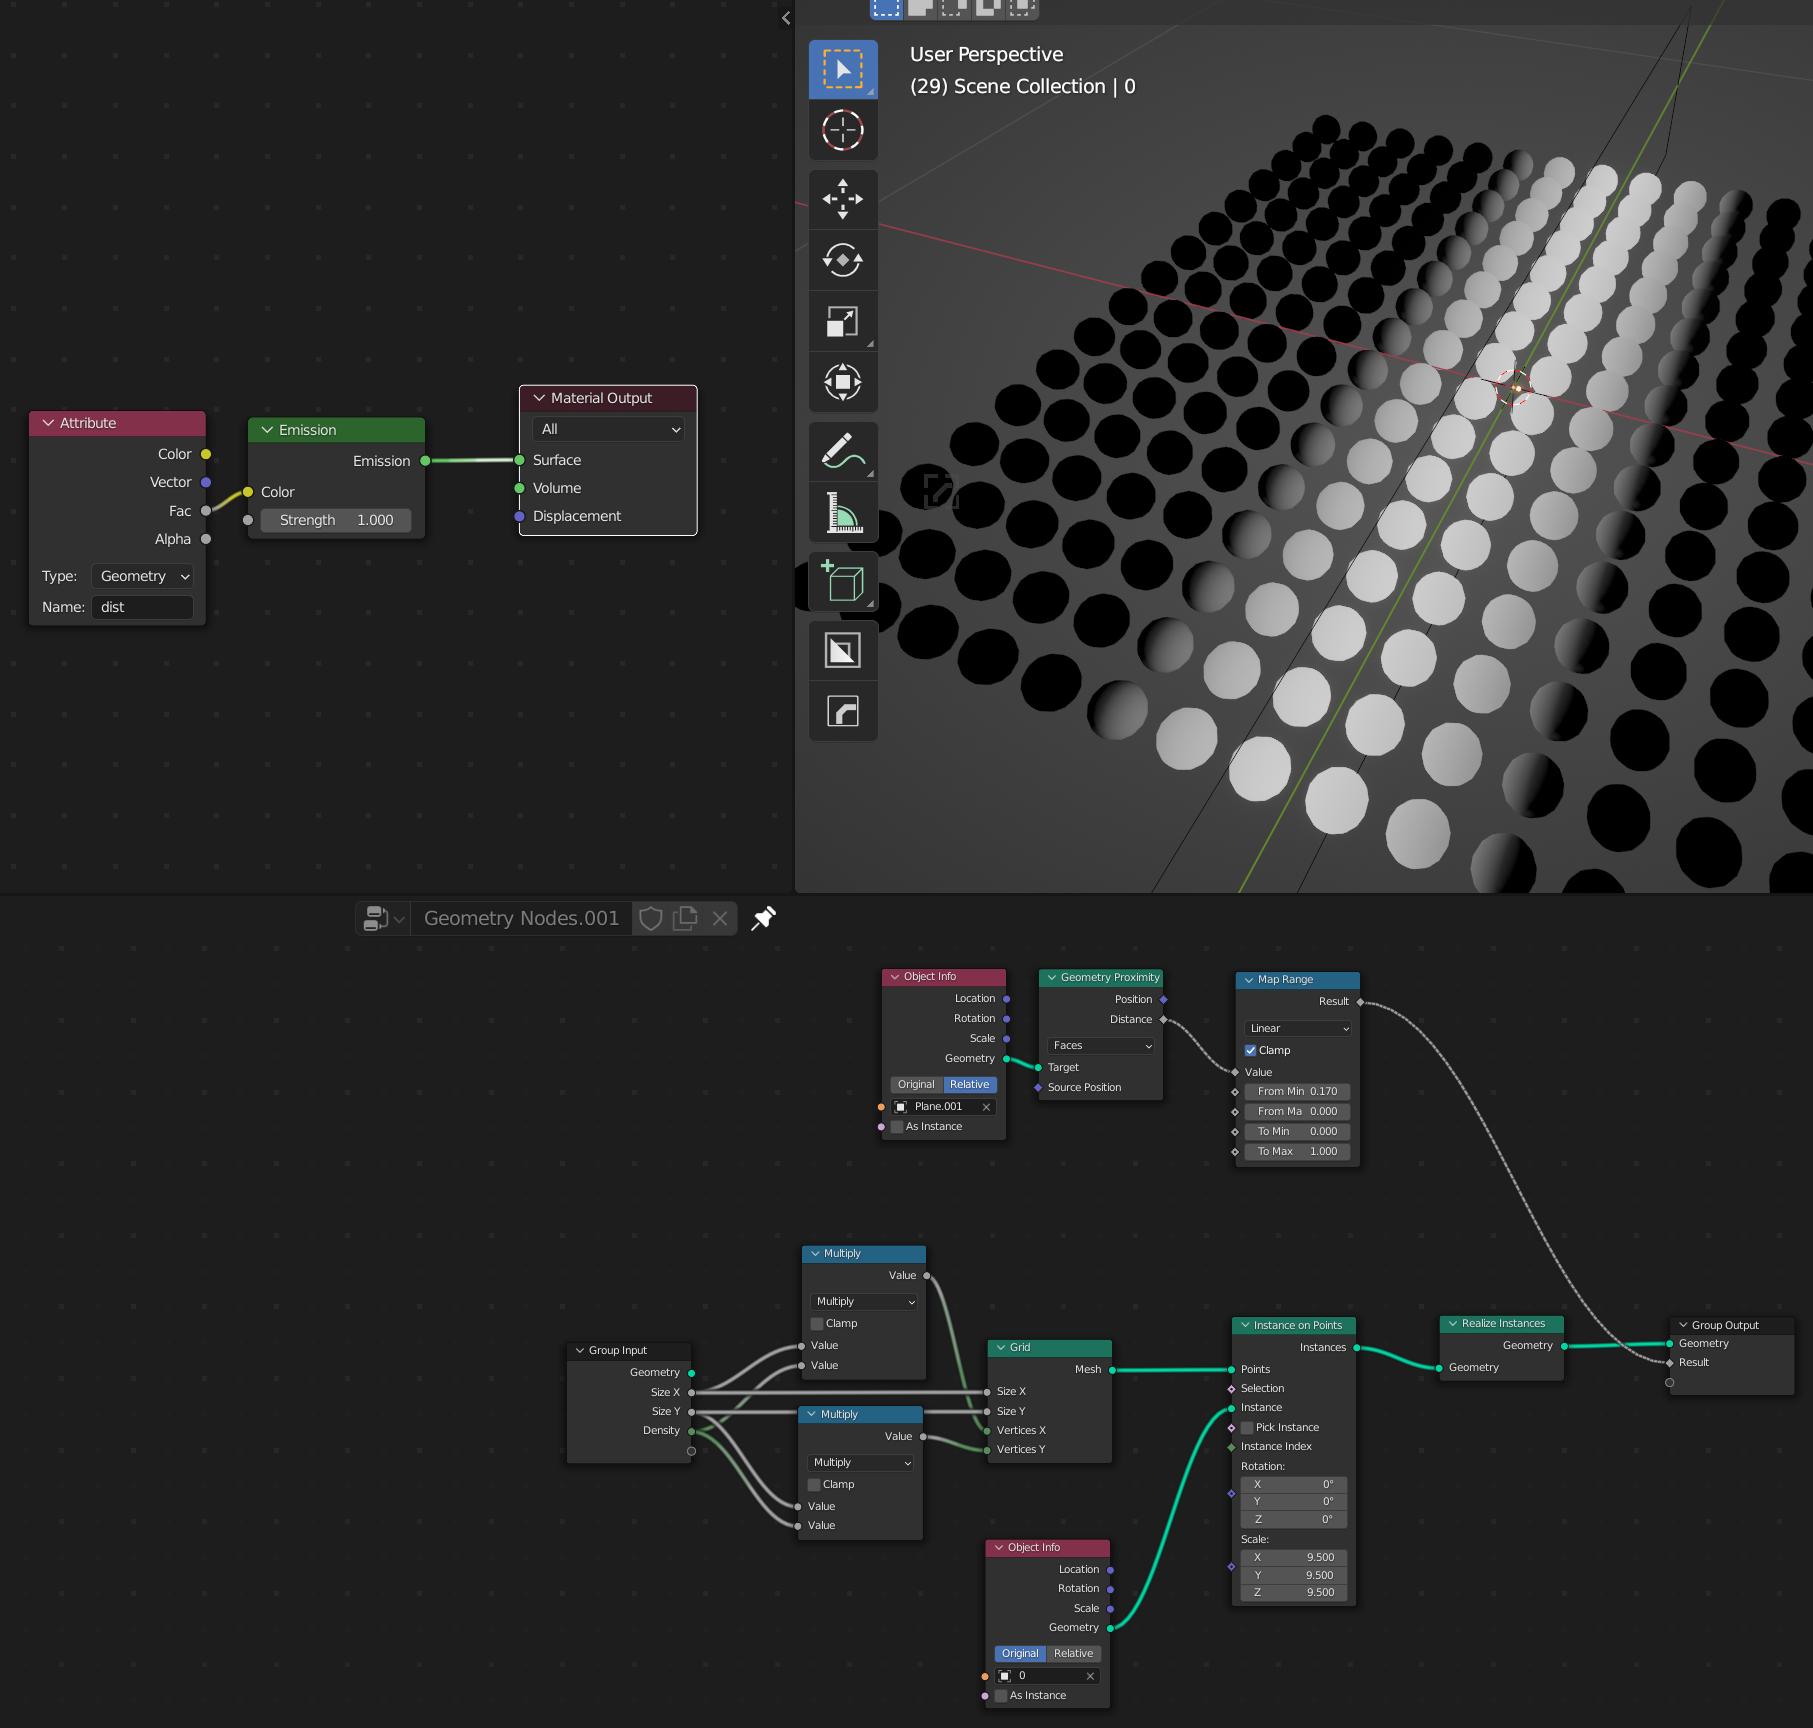Screen dimensions: 1813x1728
Task: Toggle the pin node tree icon
Action: pyautogui.click(x=764, y=918)
